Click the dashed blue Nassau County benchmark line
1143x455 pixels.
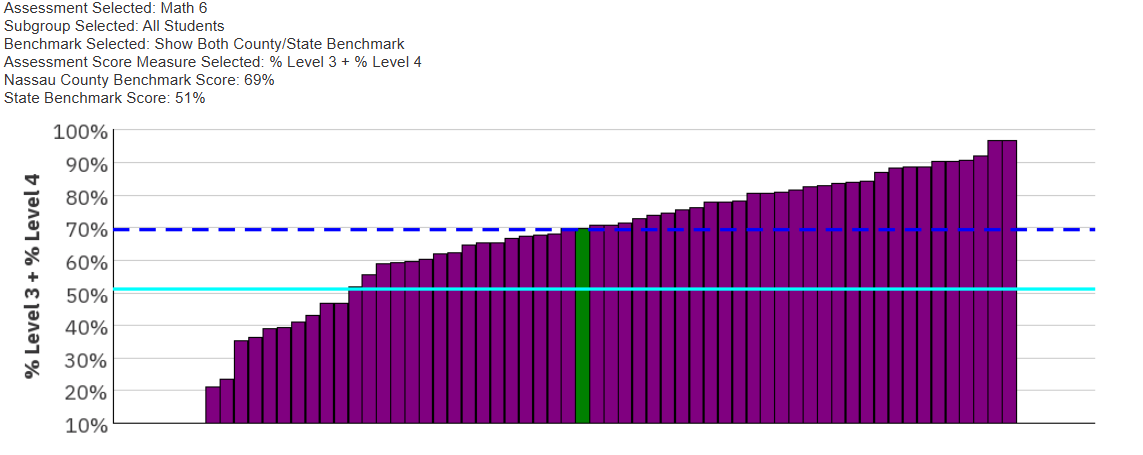coord(604,230)
